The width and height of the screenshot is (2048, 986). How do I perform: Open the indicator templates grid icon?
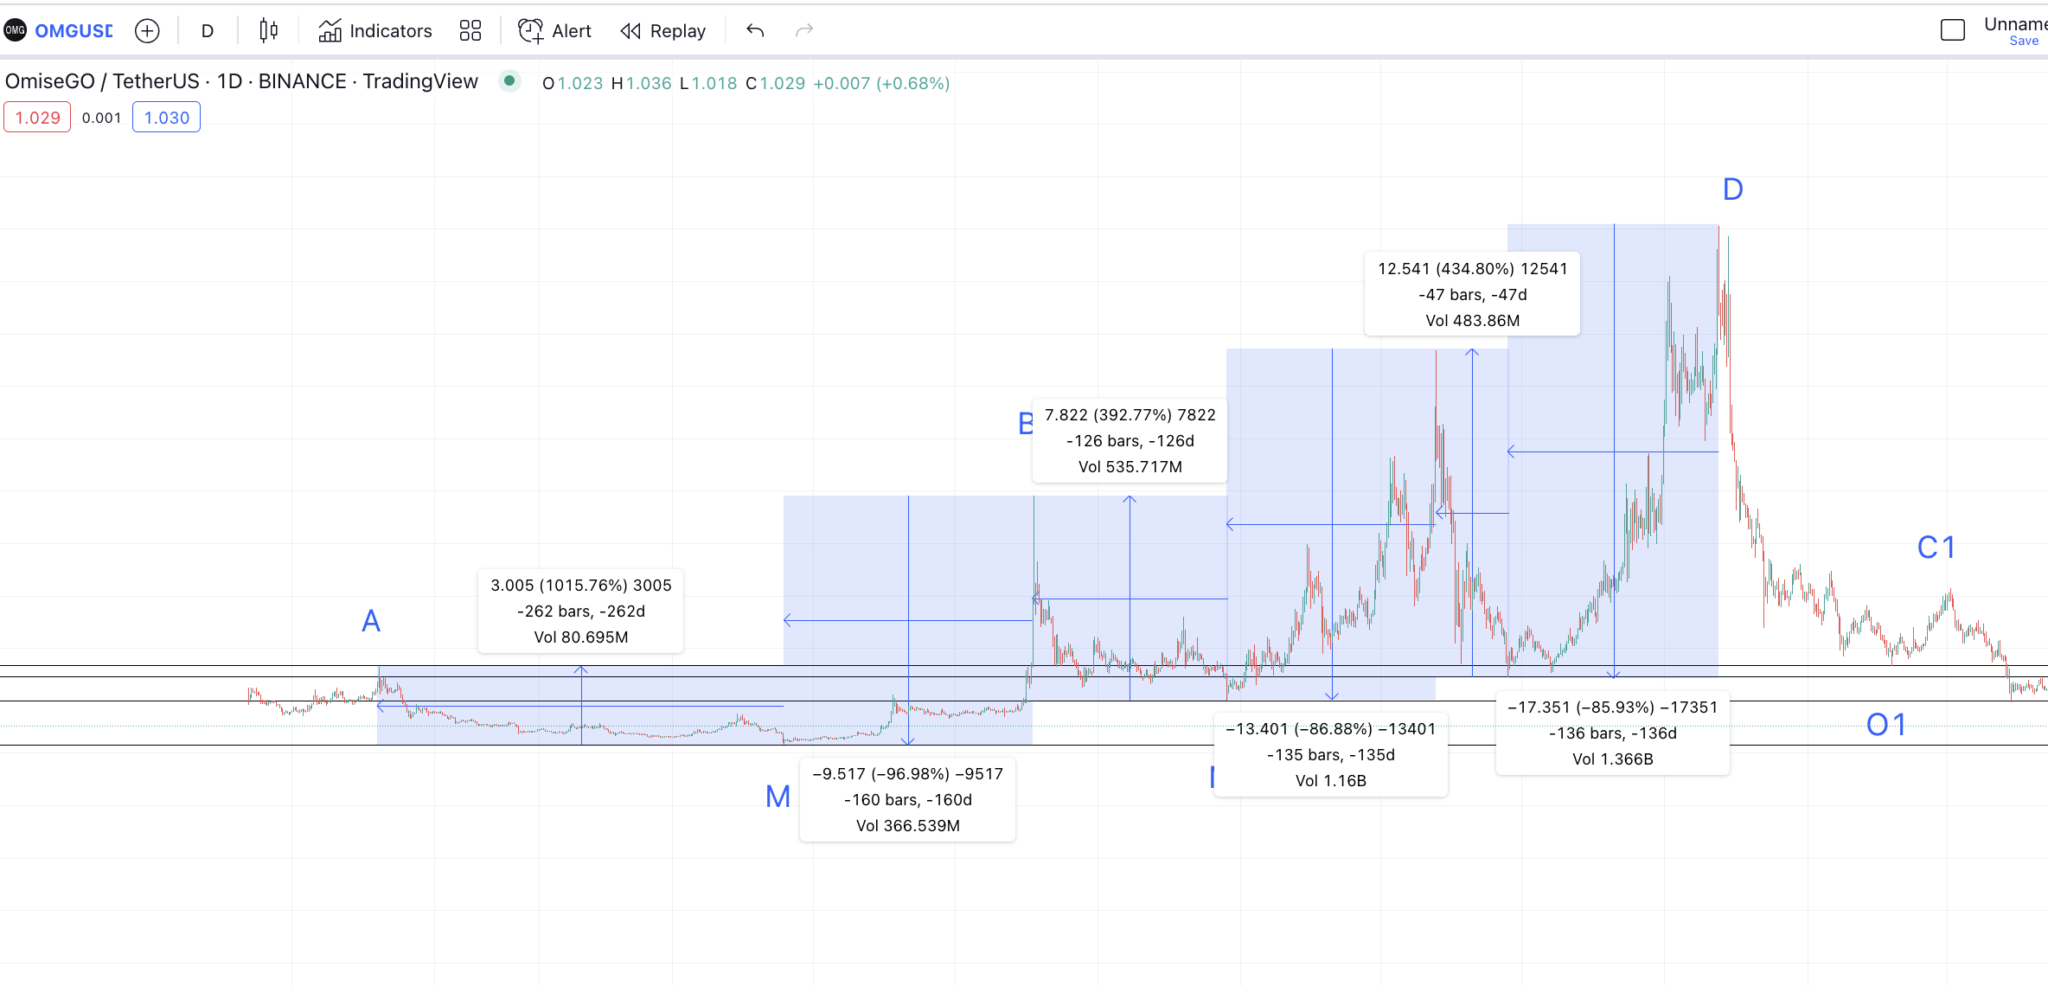click(470, 31)
